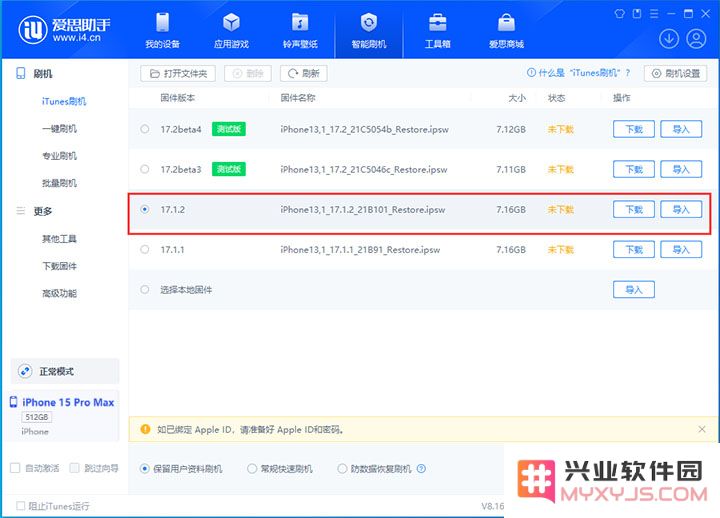This screenshot has width=720, height=518.
Task: Select 一键刷机 in the sidebar
Action: 59,129
